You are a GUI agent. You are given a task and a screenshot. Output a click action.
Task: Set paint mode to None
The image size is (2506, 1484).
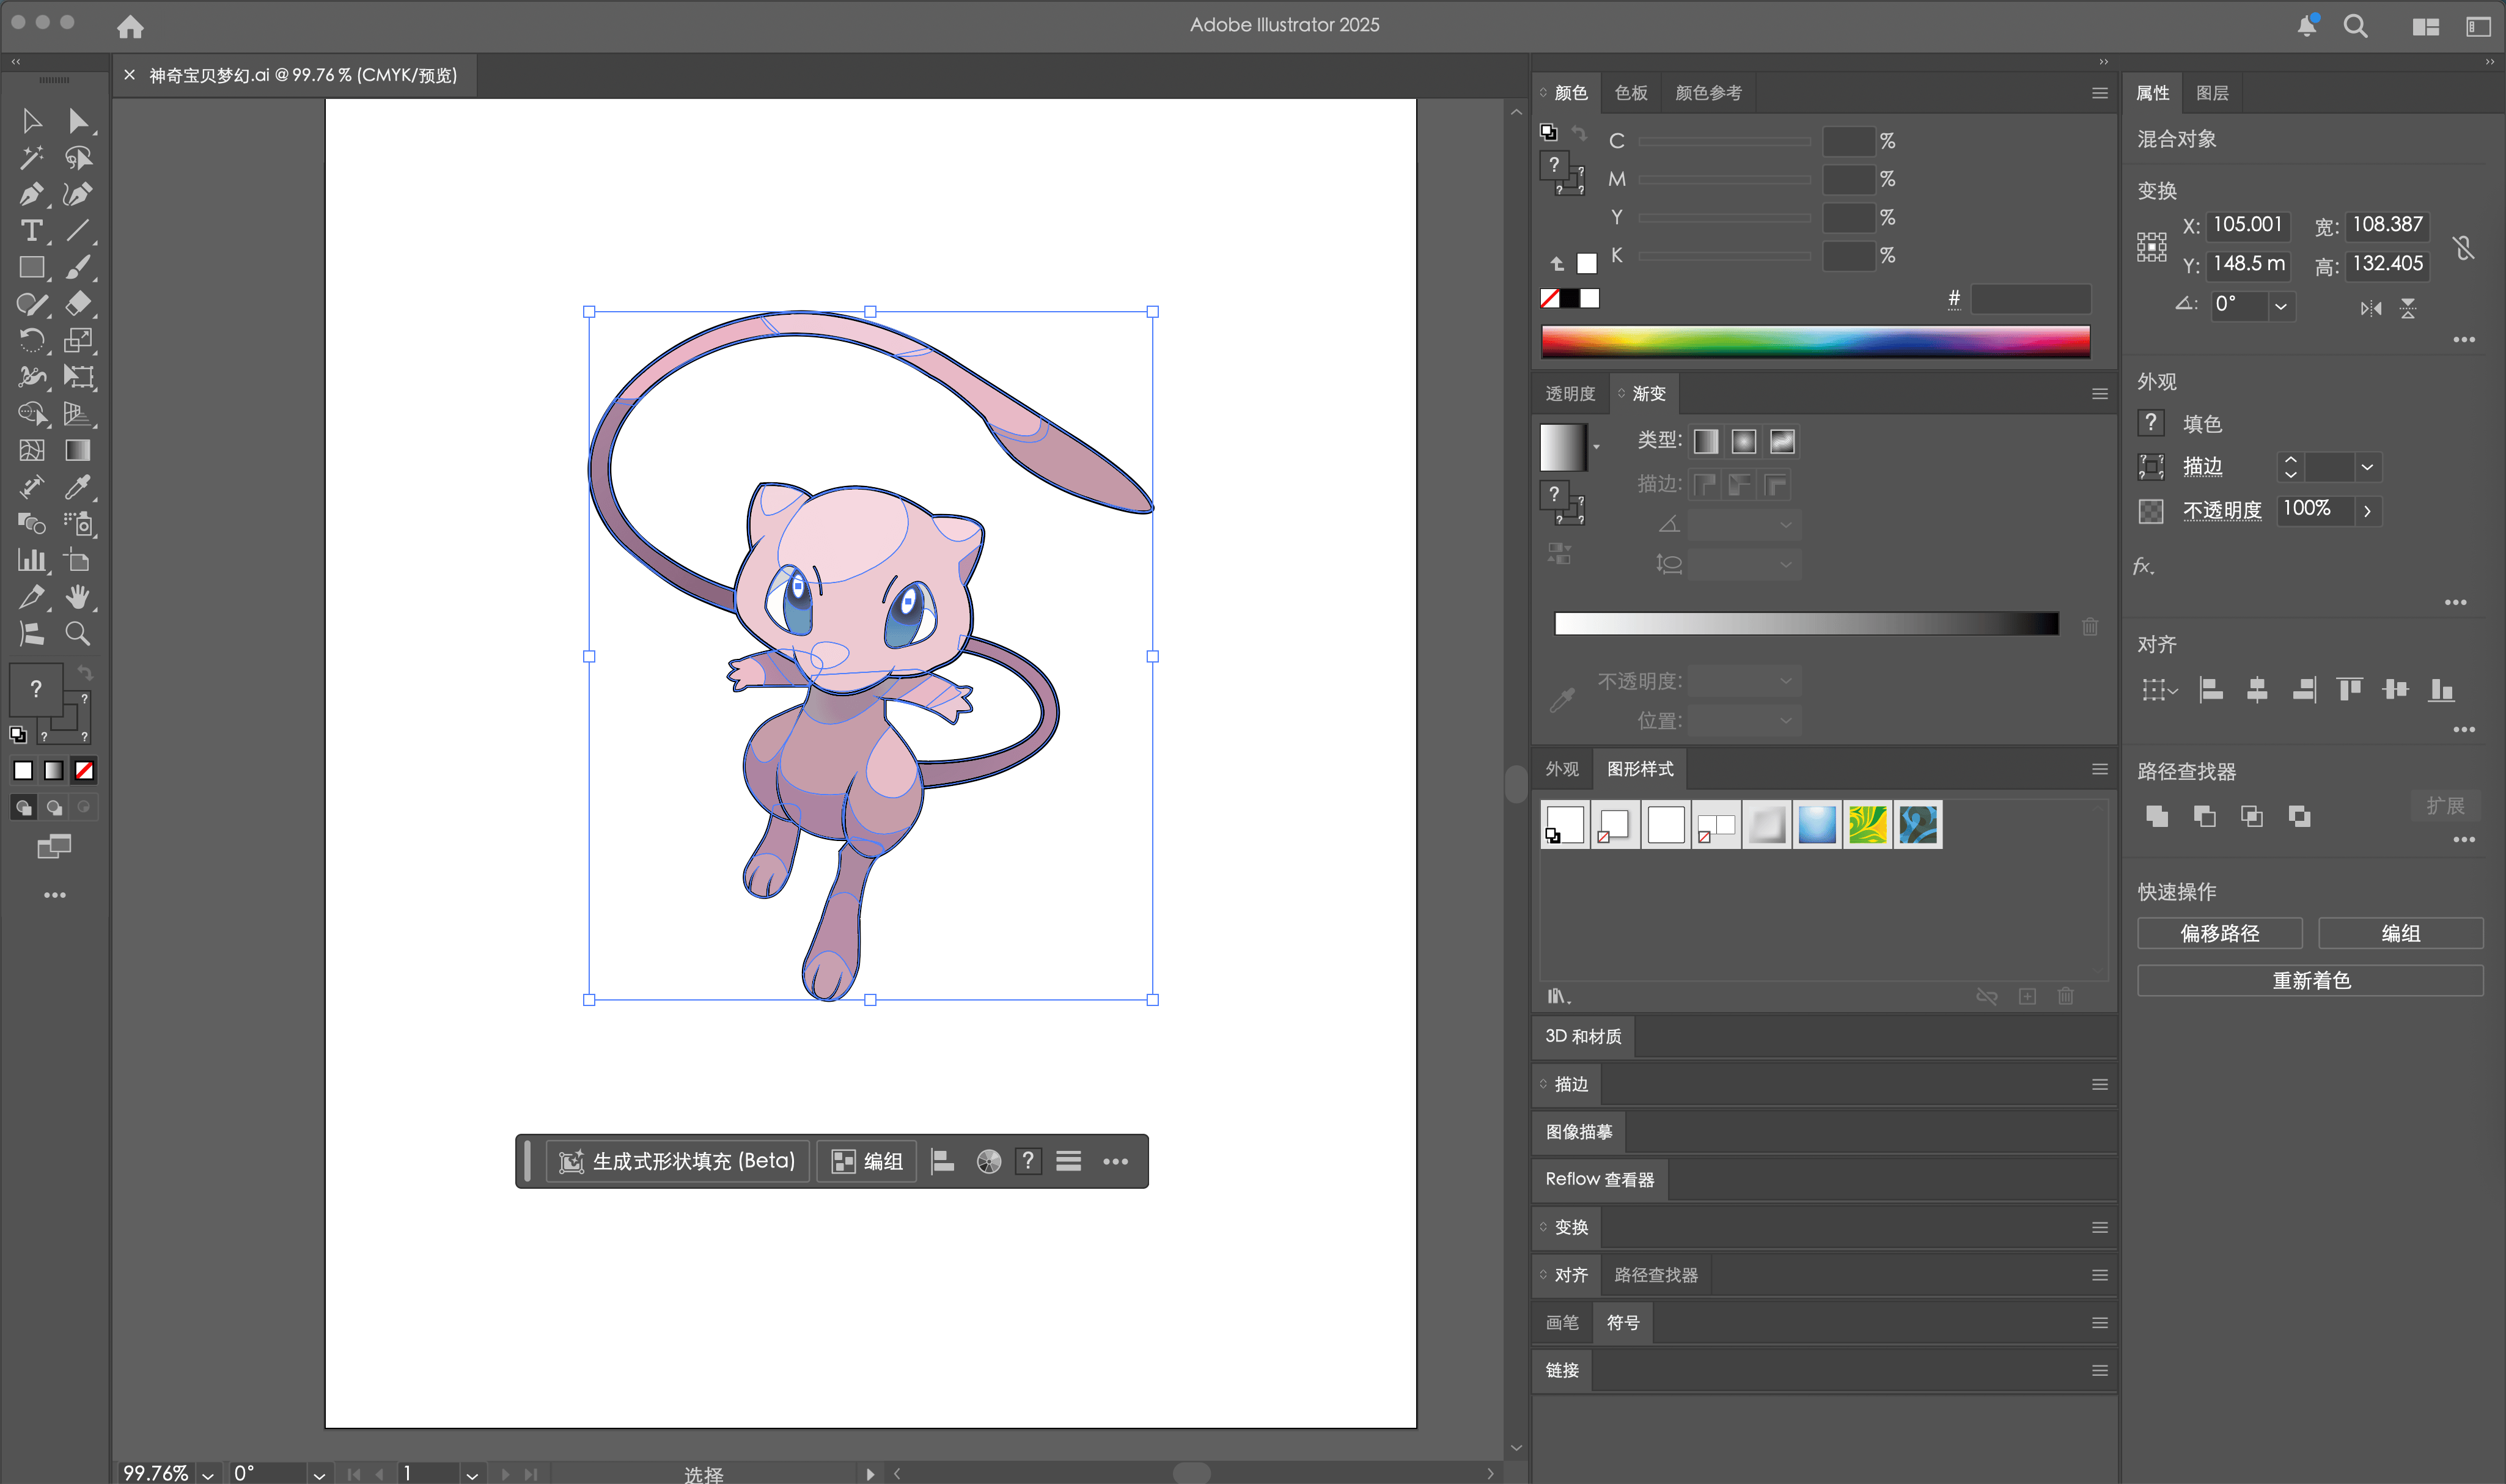[x=85, y=771]
